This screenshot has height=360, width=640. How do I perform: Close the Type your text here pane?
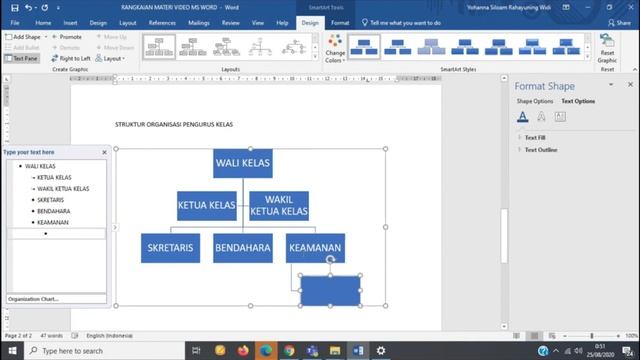104,152
